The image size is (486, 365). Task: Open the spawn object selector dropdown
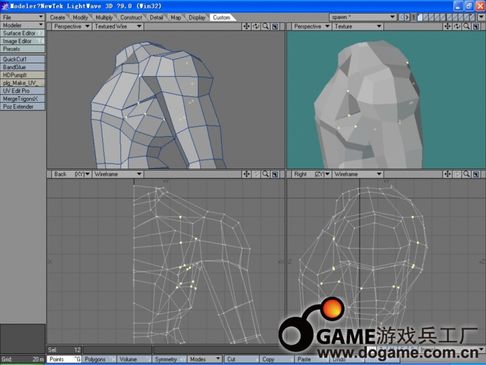pyautogui.click(x=363, y=17)
